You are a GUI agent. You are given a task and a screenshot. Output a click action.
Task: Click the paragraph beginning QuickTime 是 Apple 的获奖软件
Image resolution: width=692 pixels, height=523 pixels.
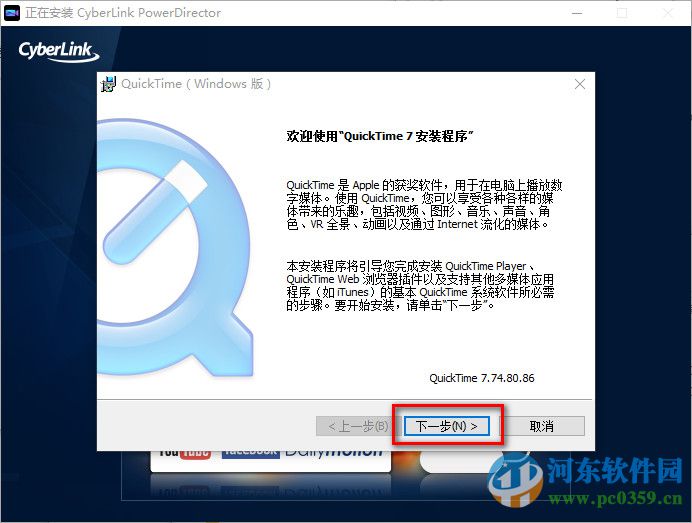tap(424, 205)
